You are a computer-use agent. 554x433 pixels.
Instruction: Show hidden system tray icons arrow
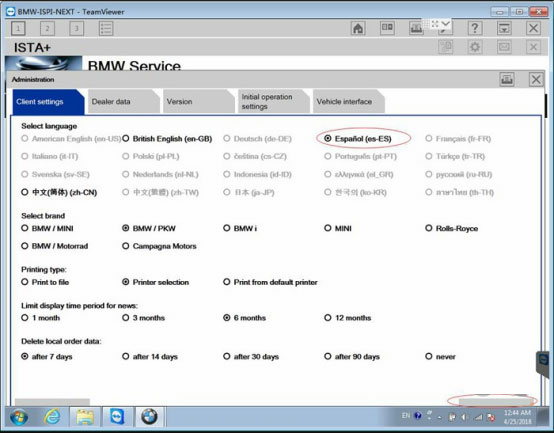(440, 417)
